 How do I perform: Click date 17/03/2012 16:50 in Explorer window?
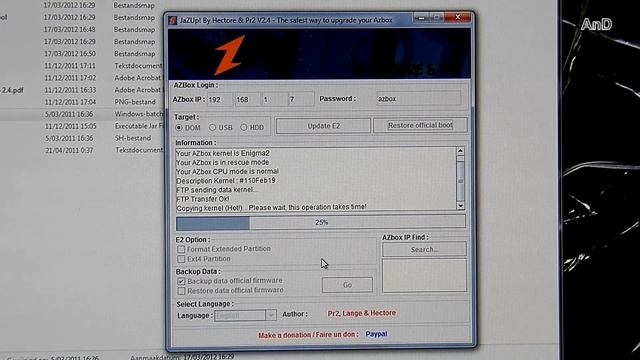tap(70, 53)
